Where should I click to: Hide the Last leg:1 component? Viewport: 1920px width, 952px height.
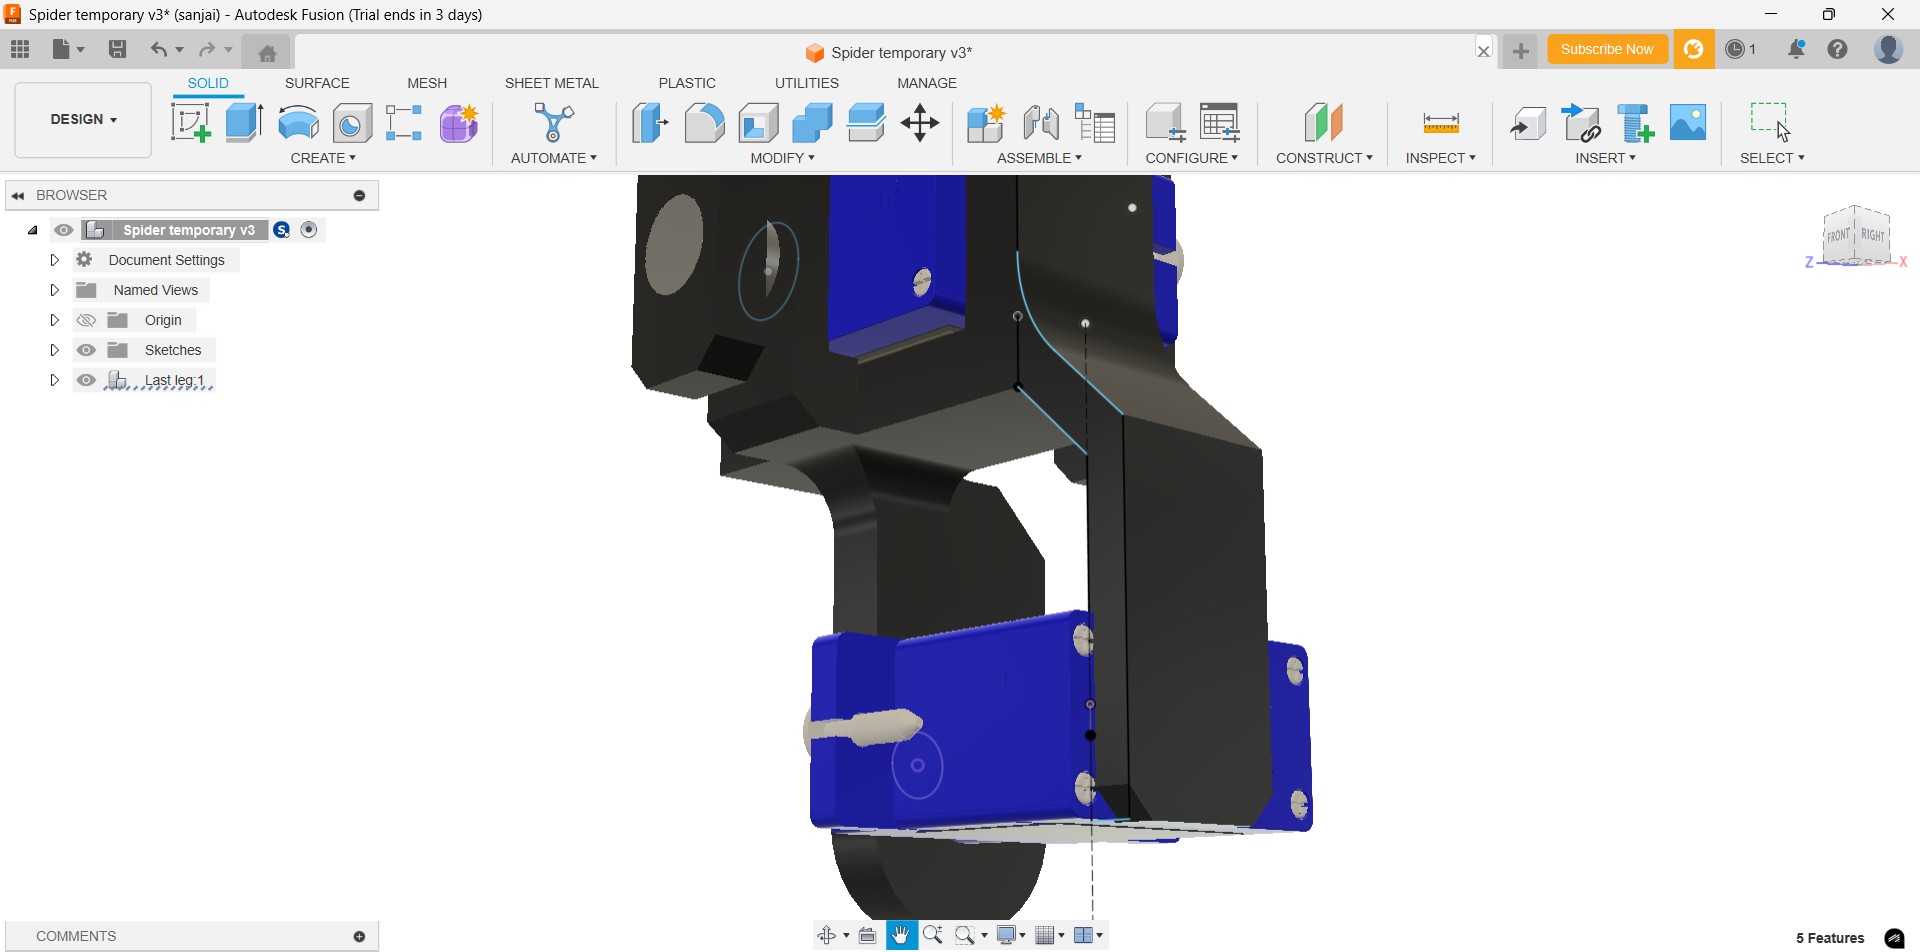tap(87, 380)
